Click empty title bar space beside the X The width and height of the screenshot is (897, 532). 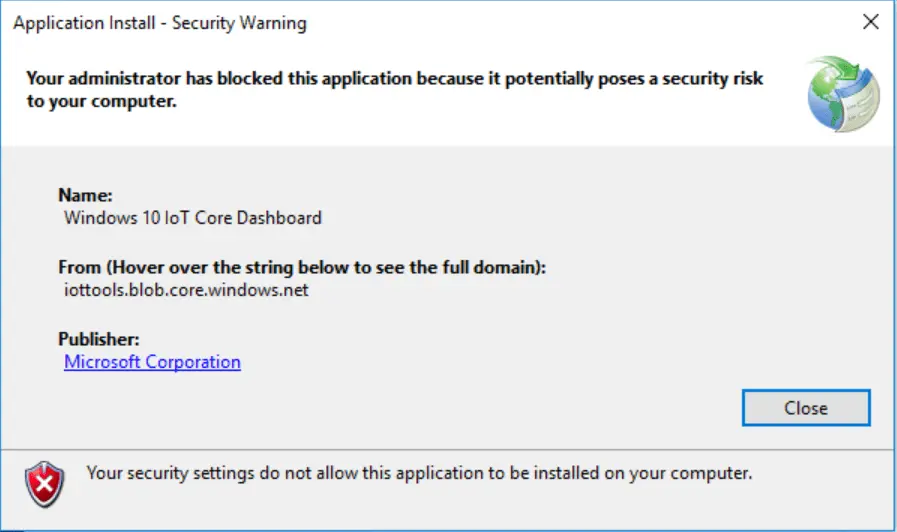coord(600,23)
